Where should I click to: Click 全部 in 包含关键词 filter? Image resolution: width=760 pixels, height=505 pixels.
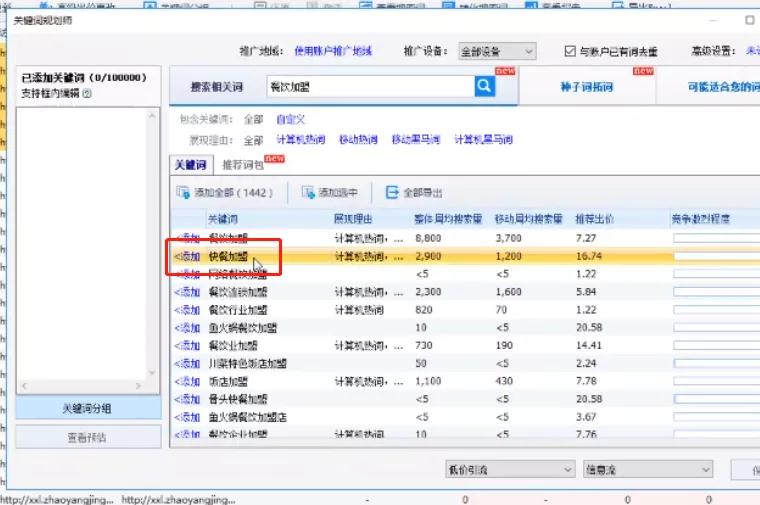coord(253,119)
